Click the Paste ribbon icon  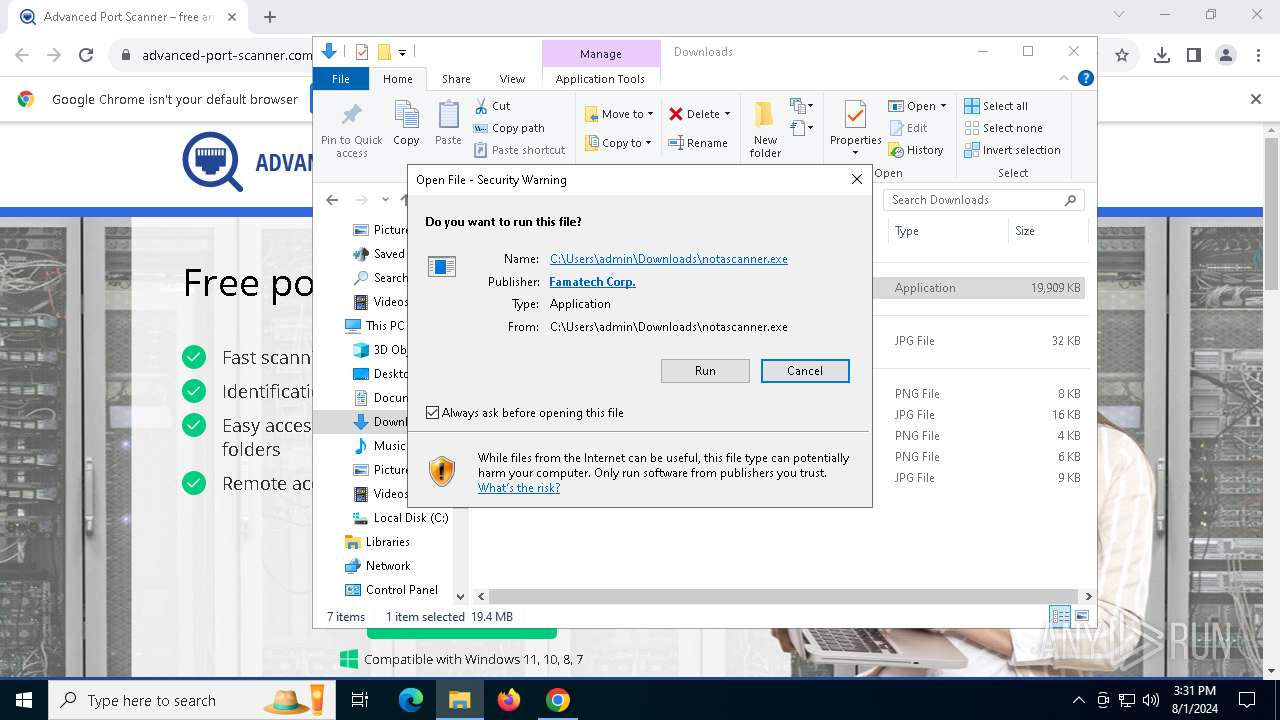click(449, 124)
